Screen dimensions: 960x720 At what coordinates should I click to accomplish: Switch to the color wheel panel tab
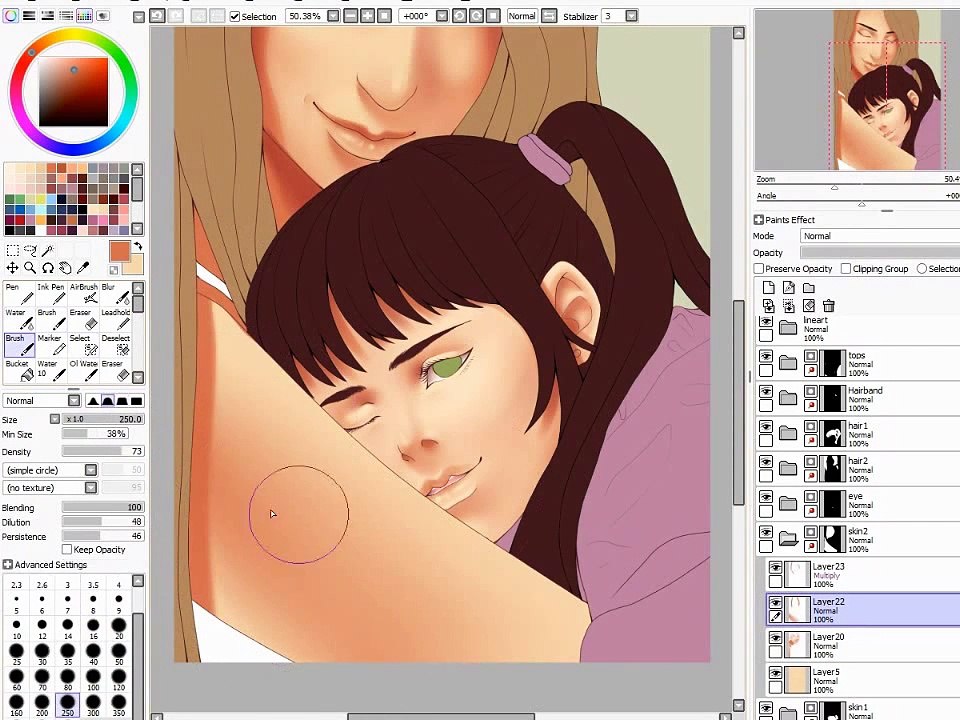tap(11, 16)
